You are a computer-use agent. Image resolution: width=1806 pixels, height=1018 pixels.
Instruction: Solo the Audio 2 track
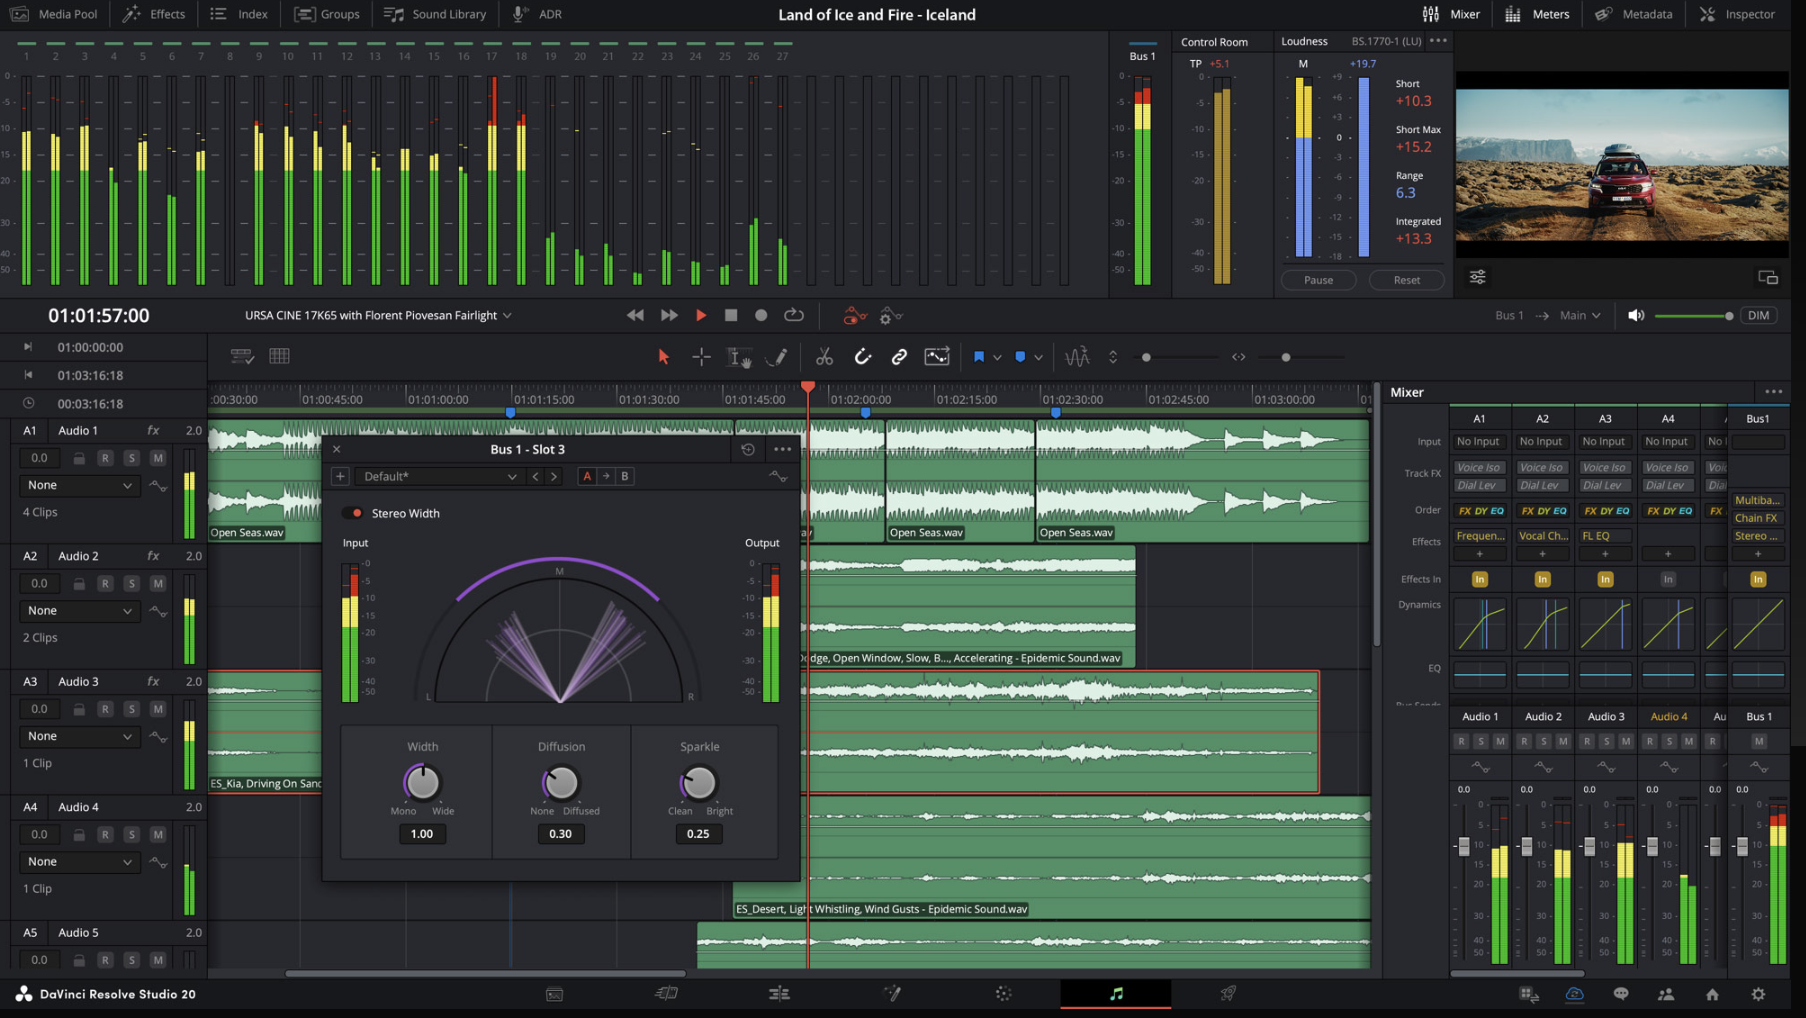131,583
